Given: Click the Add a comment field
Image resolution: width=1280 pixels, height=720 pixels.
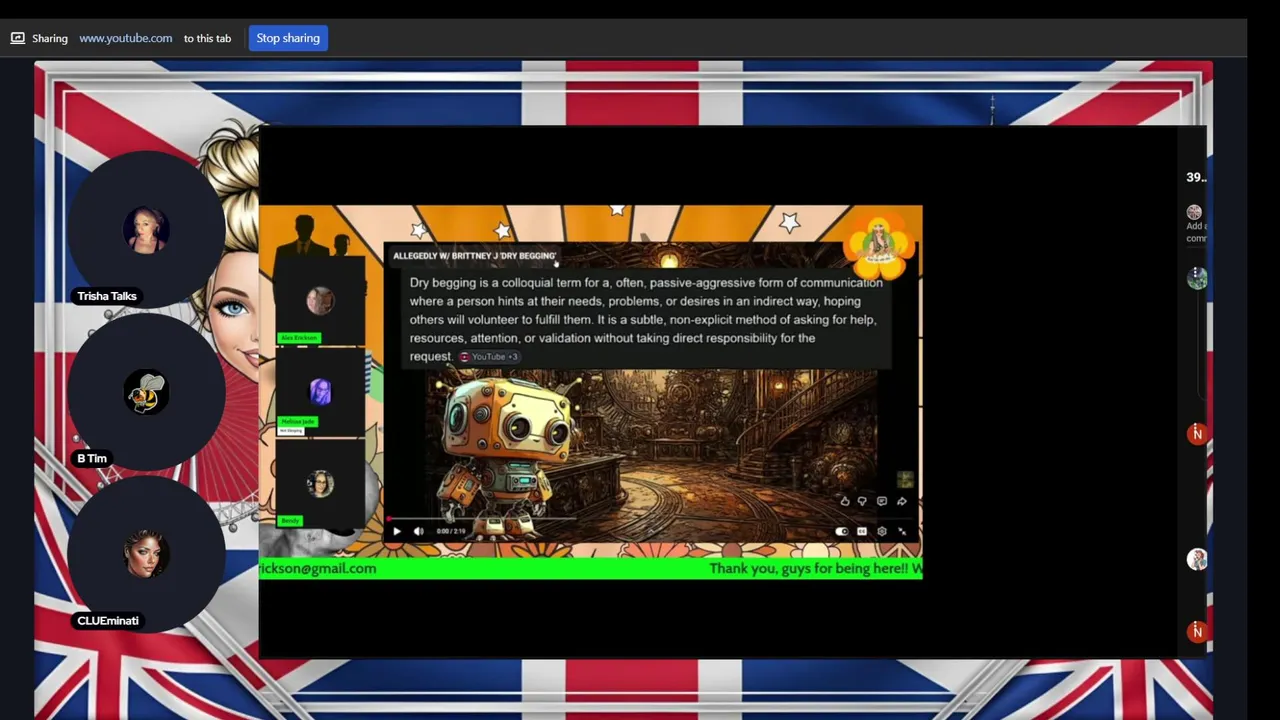Looking at the screenshot, I should click(x=1196, y=232).
